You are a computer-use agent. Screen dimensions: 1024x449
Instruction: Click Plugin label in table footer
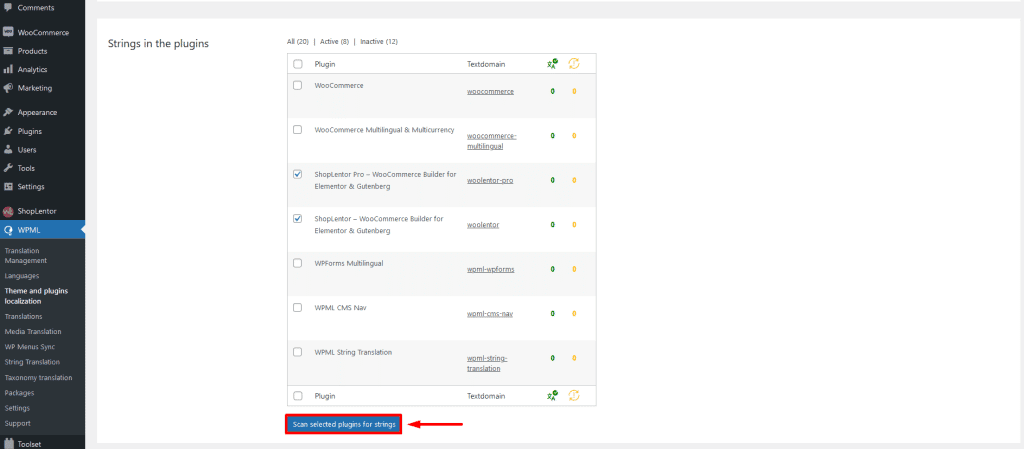coord(325,395)
